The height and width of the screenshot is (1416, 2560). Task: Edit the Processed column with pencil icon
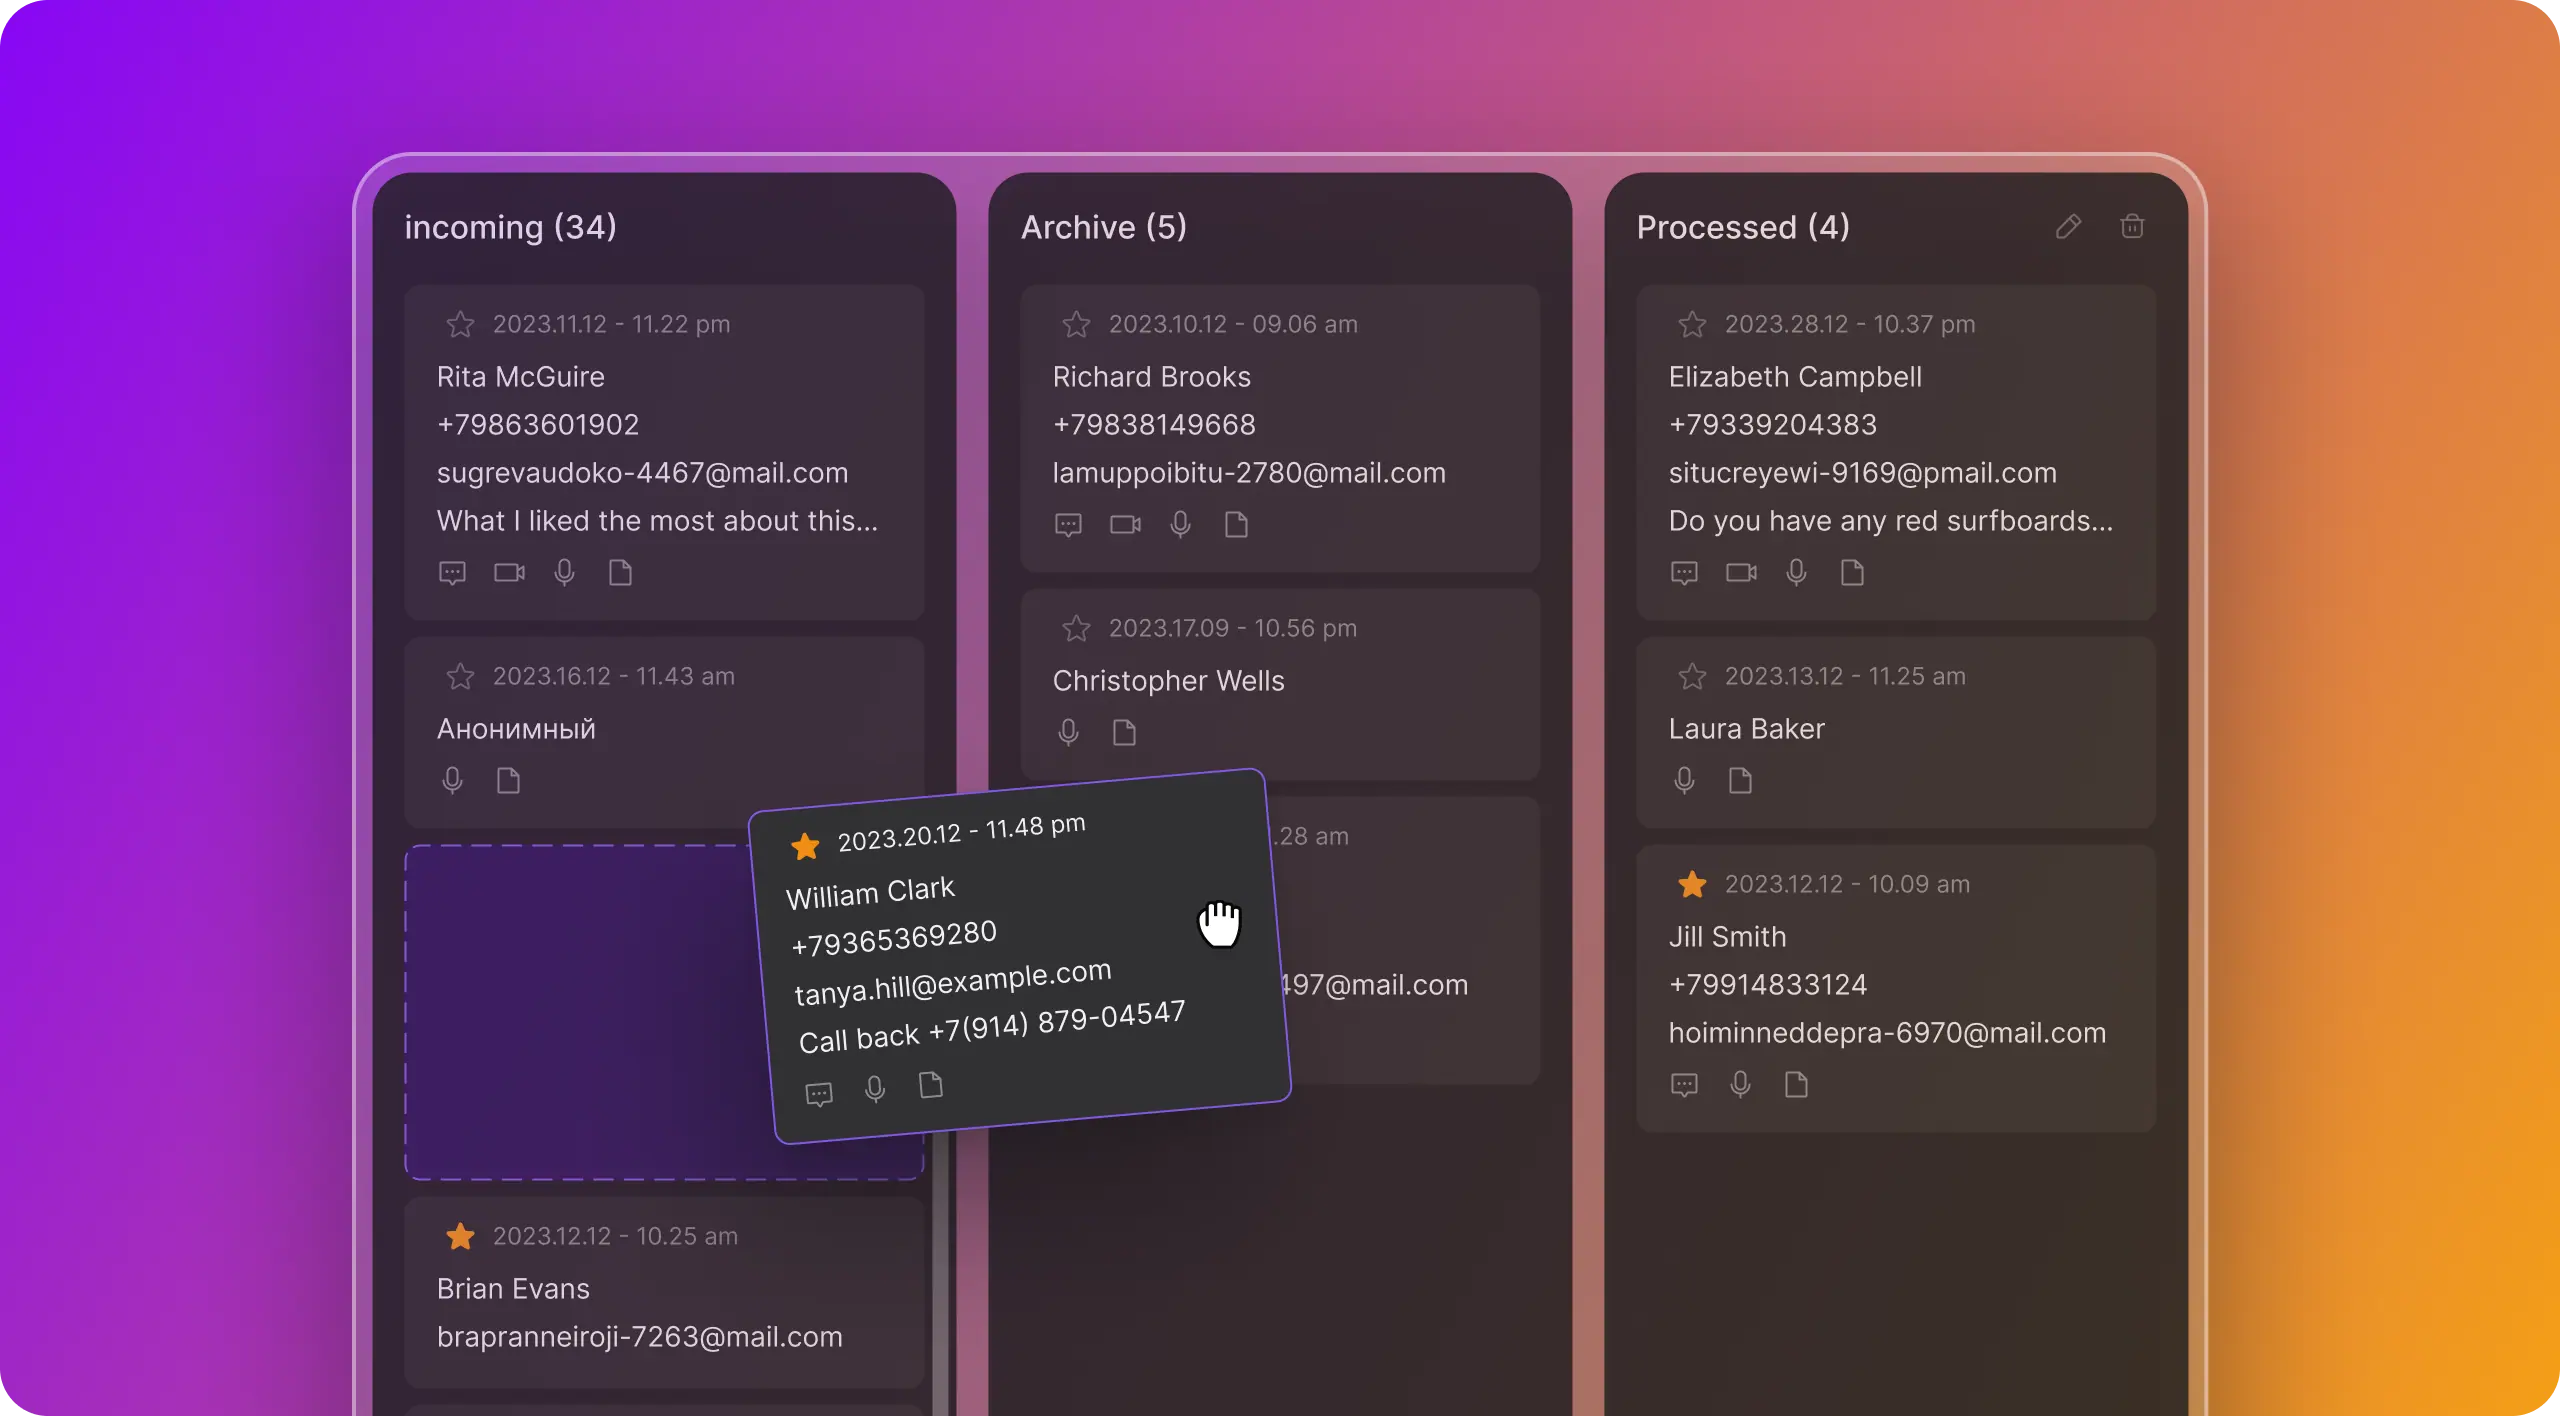click(2069, 227)
